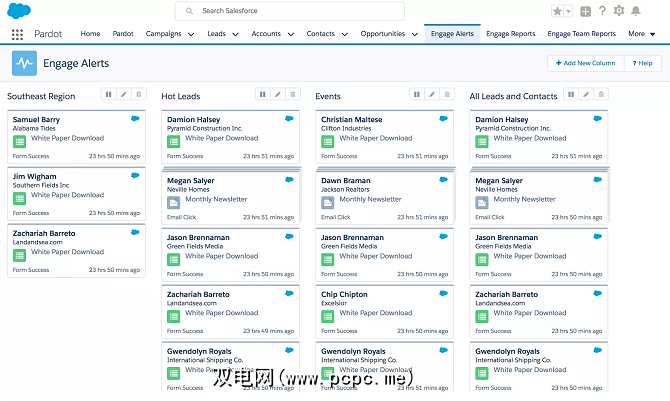Delete the Southeast Region column
The height and width of the screenshot is (401, 670).
click(138, 94)
